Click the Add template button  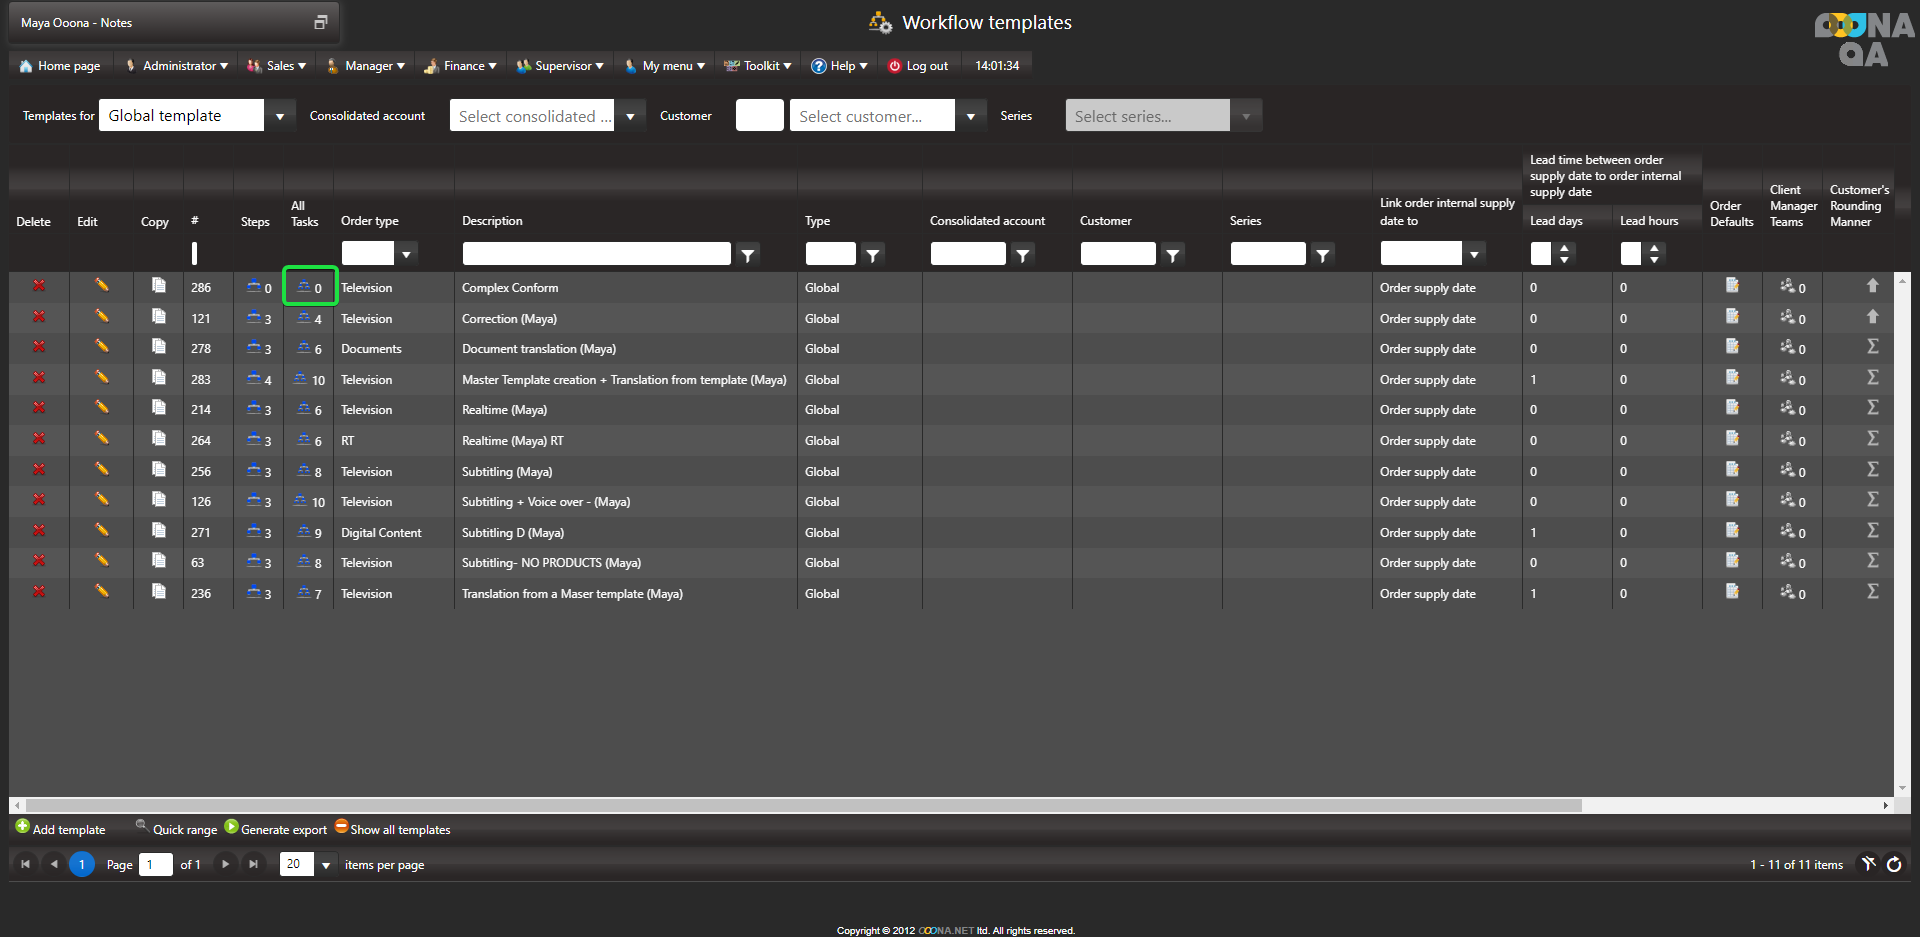click(60, 829)
